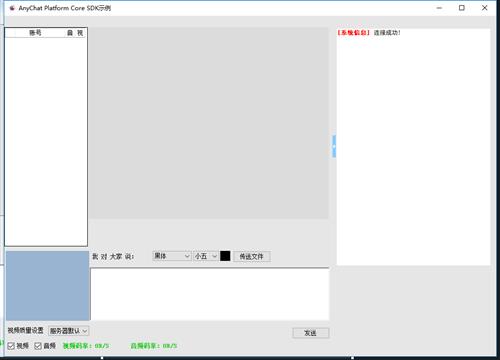Click the large gray remote video area
This screenshot has width=500, height=360.
(x=209, y=123)
